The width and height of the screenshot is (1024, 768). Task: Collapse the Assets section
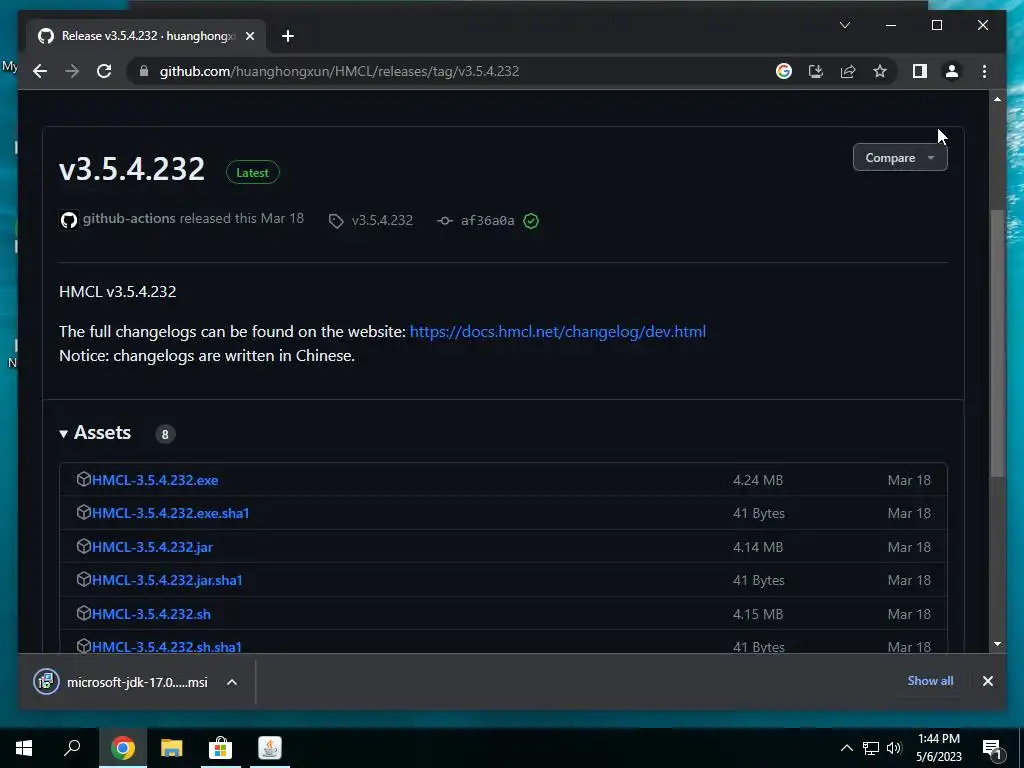(95, 432)
